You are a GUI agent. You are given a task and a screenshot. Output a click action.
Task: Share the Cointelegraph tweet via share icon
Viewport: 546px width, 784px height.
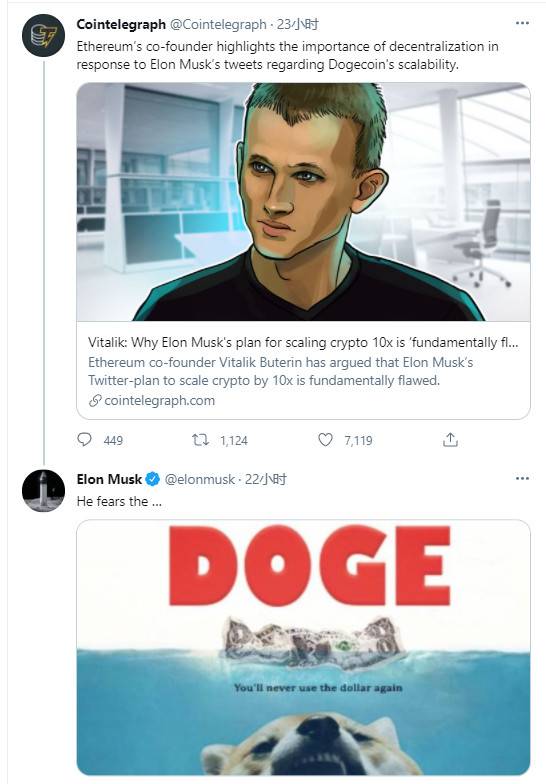[x=450, y=440]
